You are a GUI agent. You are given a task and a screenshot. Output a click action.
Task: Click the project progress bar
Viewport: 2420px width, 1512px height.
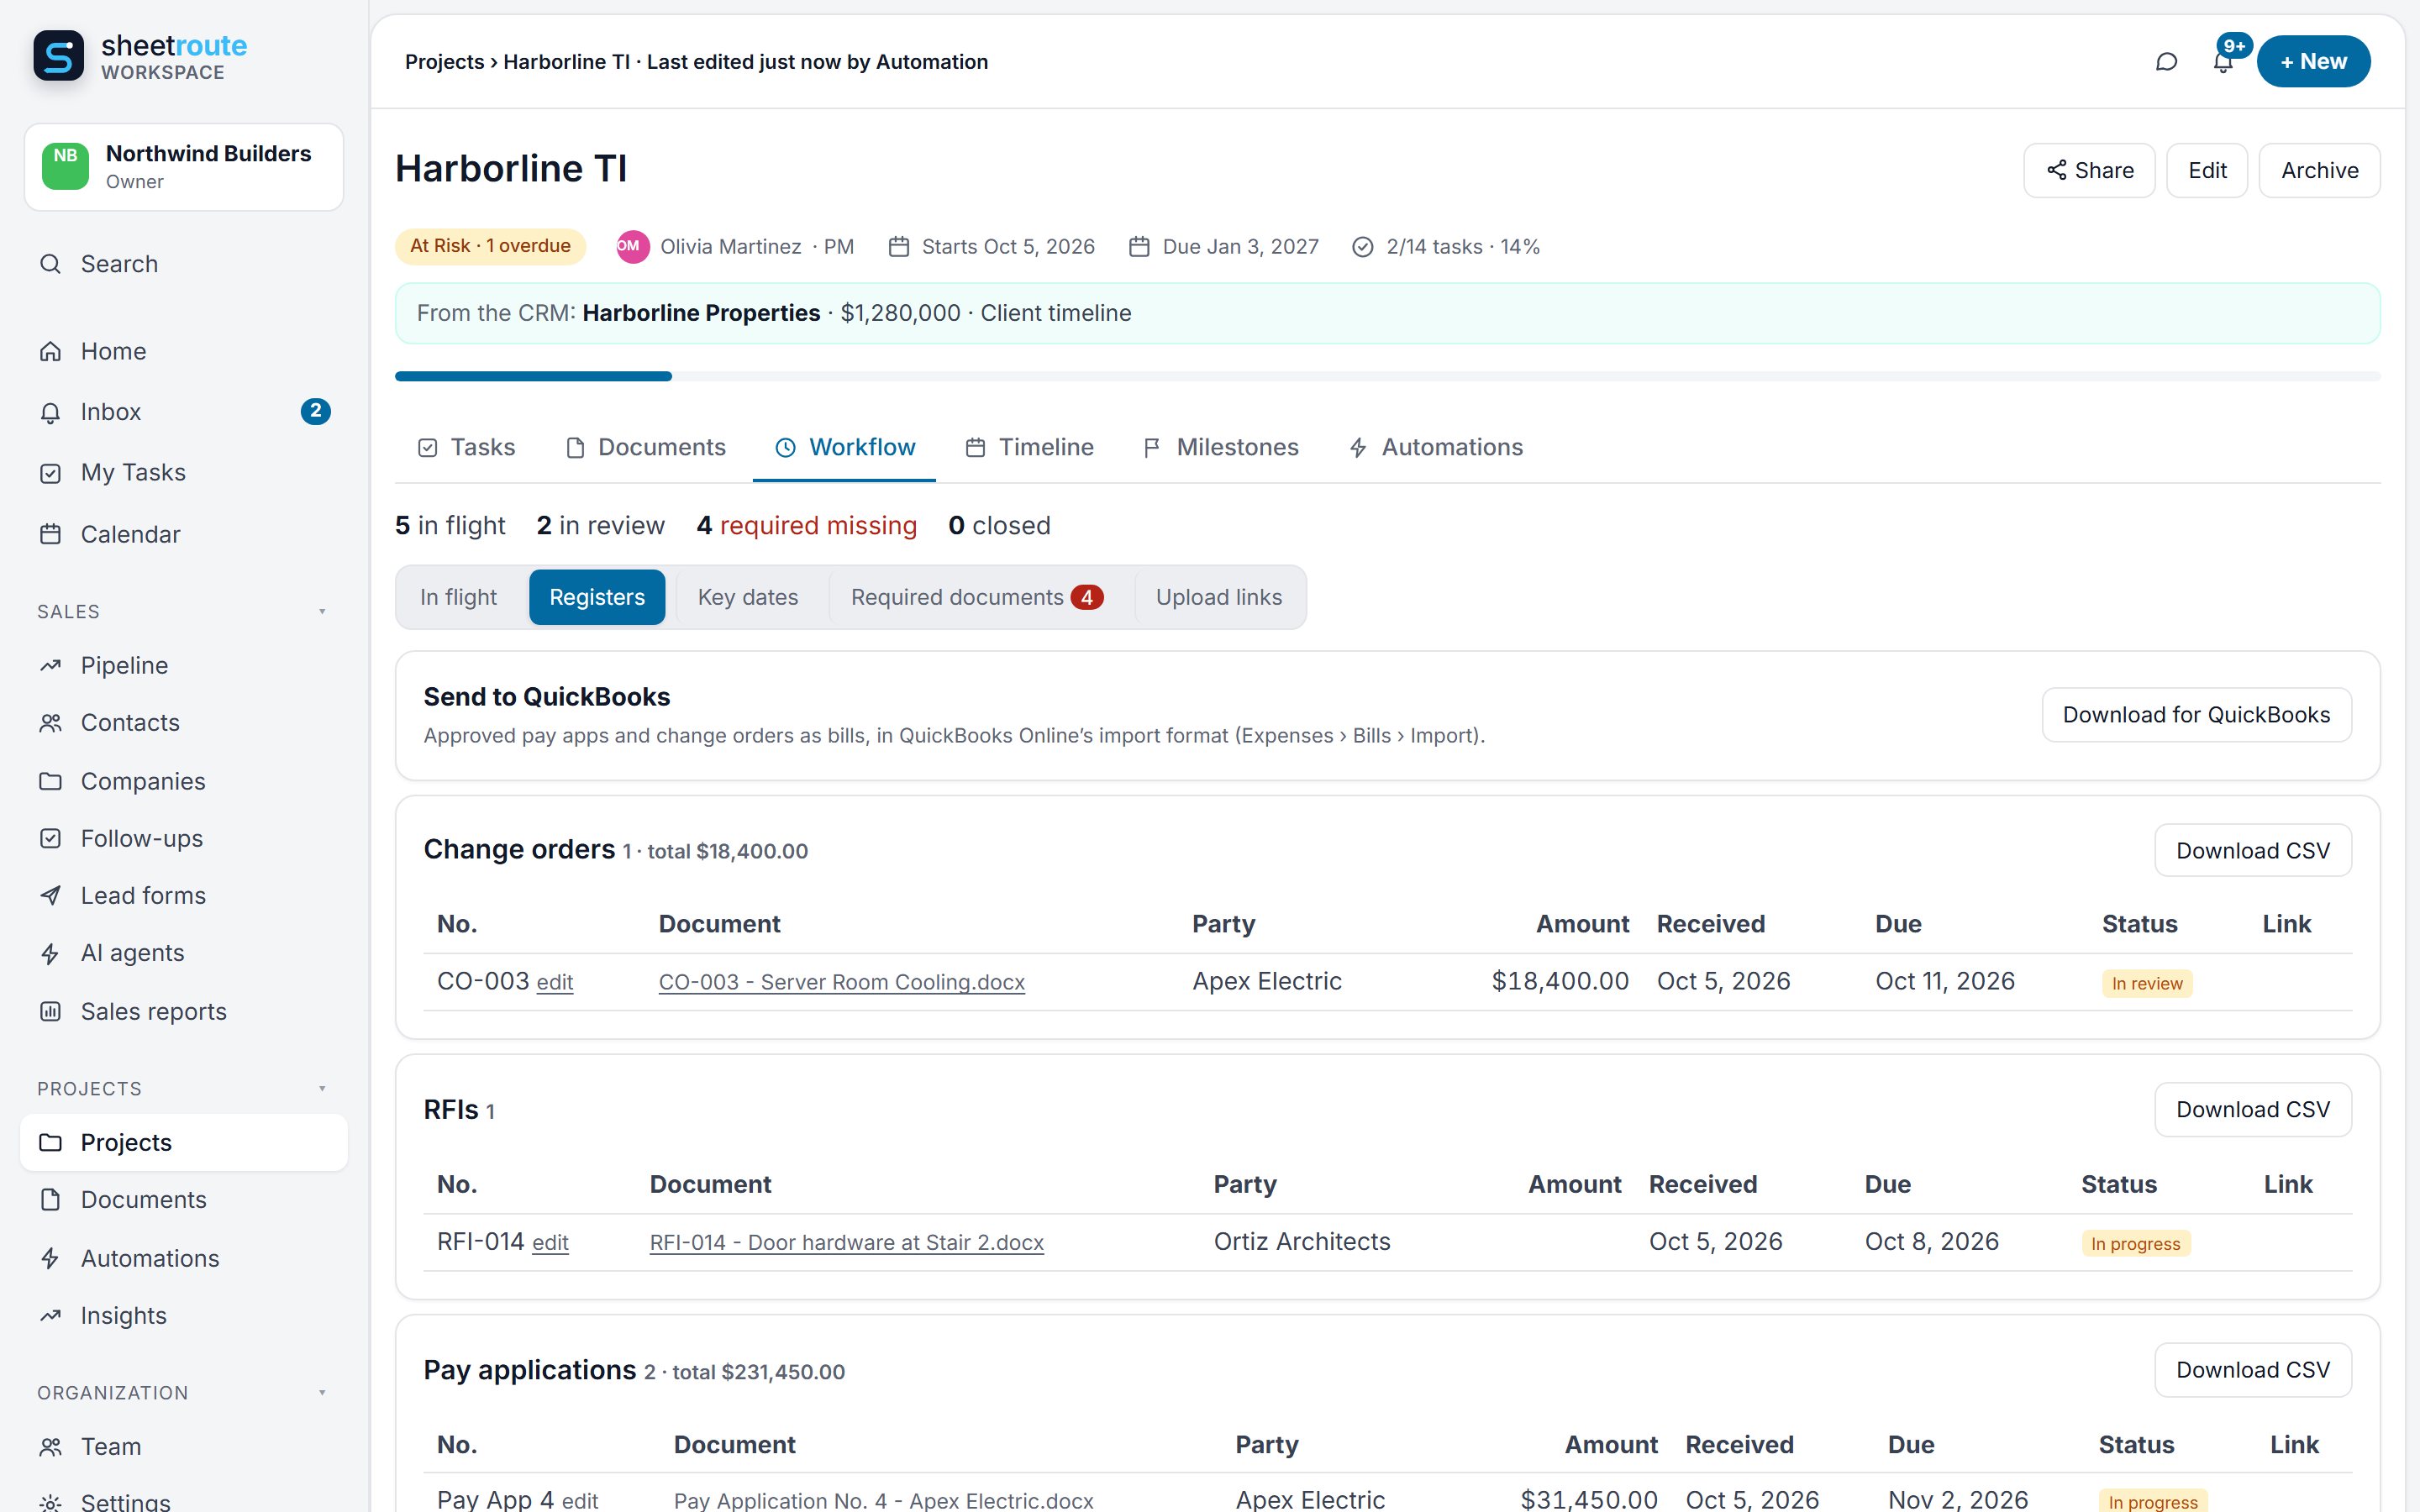tap(1388, 376)
